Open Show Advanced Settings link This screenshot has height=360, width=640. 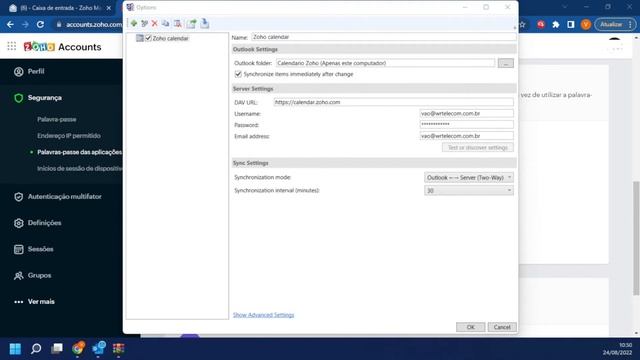pos(263,315)
